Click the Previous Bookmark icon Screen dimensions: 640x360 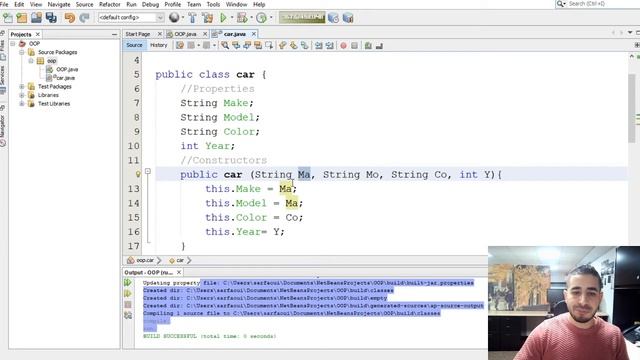pos(282,46)
